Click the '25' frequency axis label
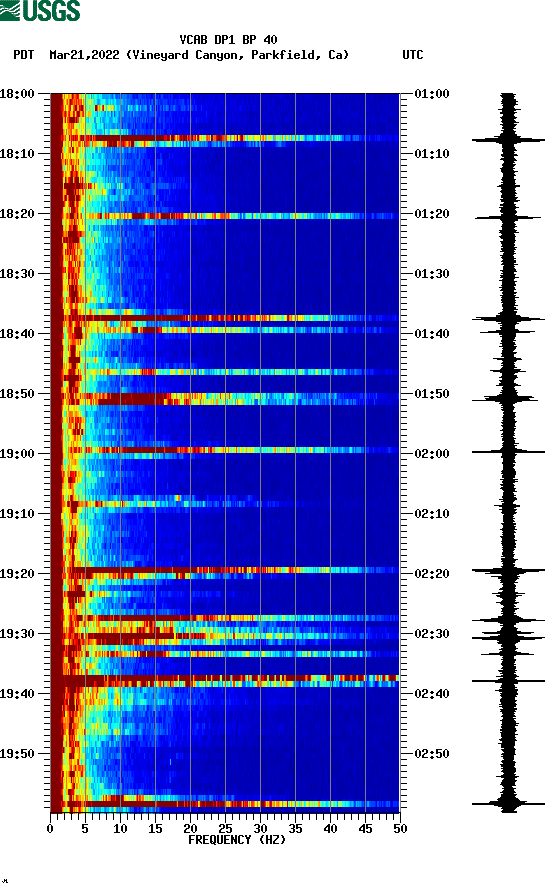The image size is (552, 892). (225, 829)
